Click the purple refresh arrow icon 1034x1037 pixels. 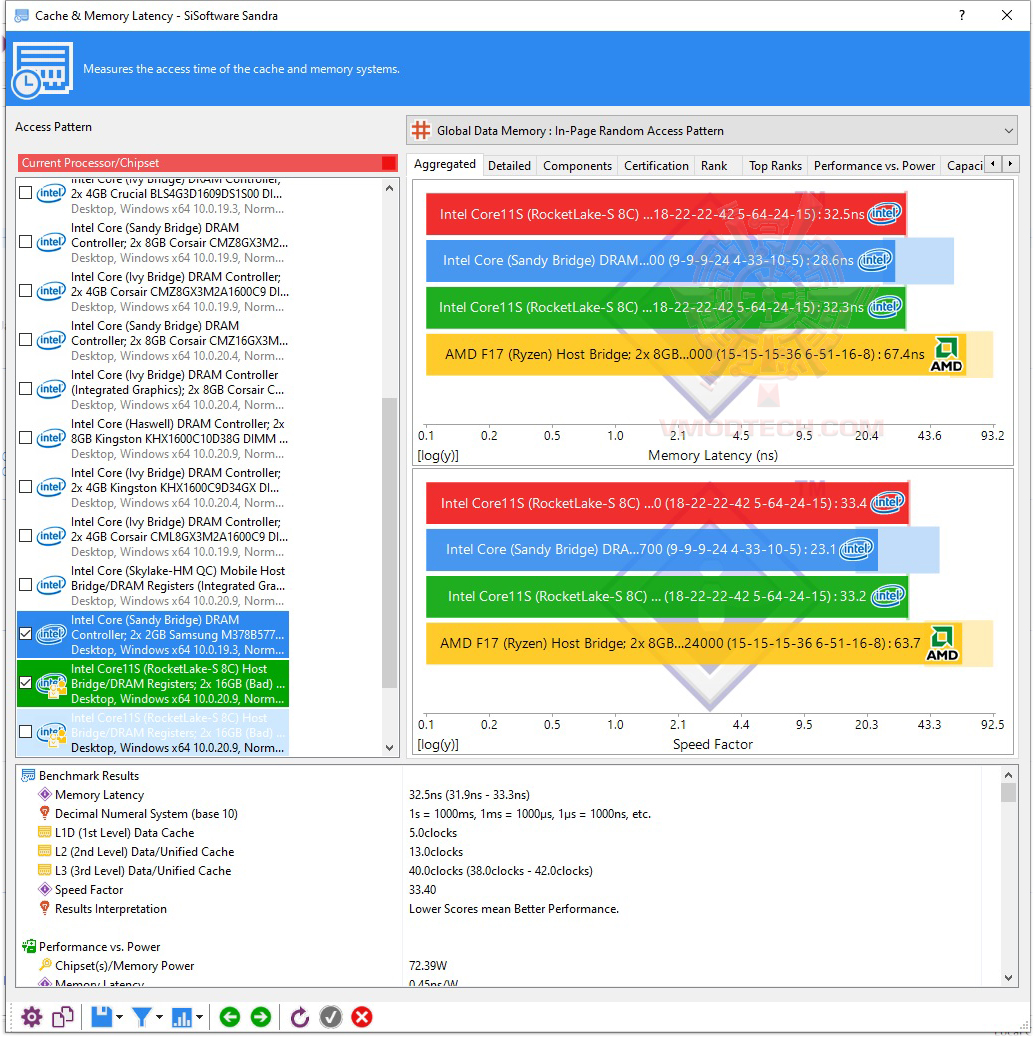coord(300,1016)
